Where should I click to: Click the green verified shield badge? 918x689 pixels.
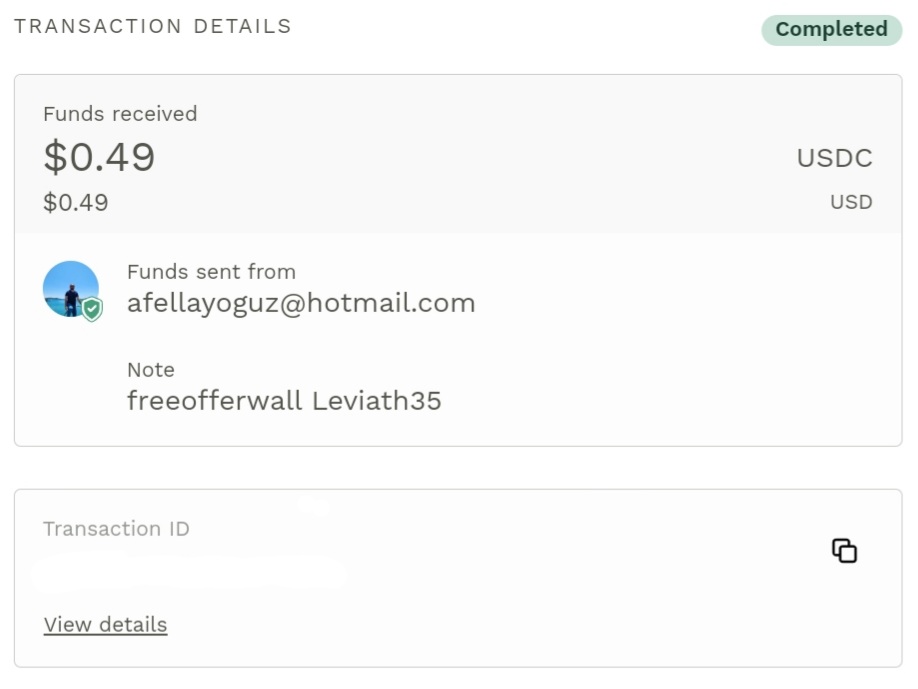tap(92, 310)
